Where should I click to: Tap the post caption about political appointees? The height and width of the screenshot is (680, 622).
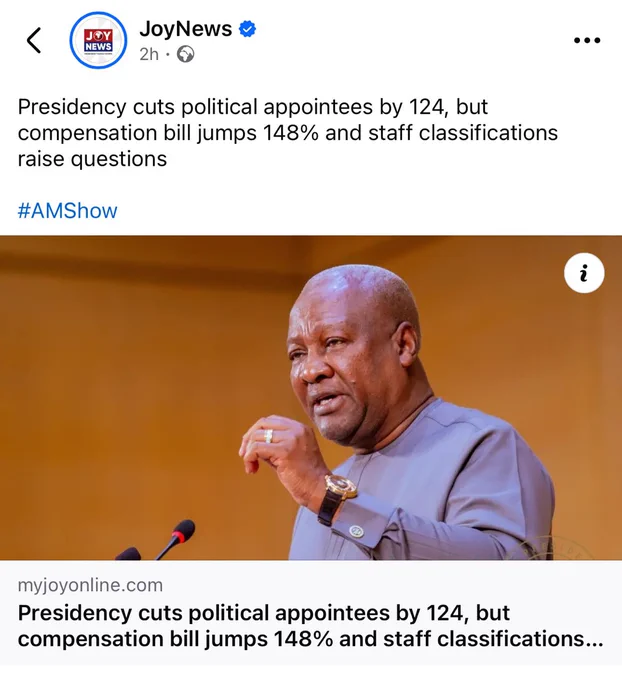click(287, 133)
